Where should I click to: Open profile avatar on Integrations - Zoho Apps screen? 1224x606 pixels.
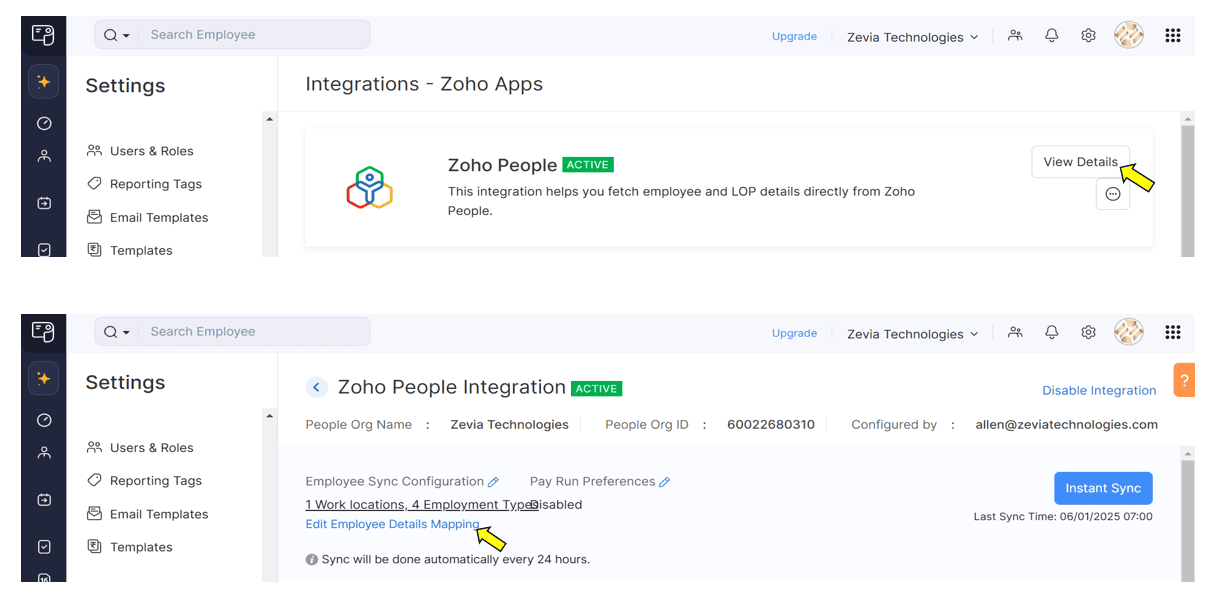tap(1129, 35)
